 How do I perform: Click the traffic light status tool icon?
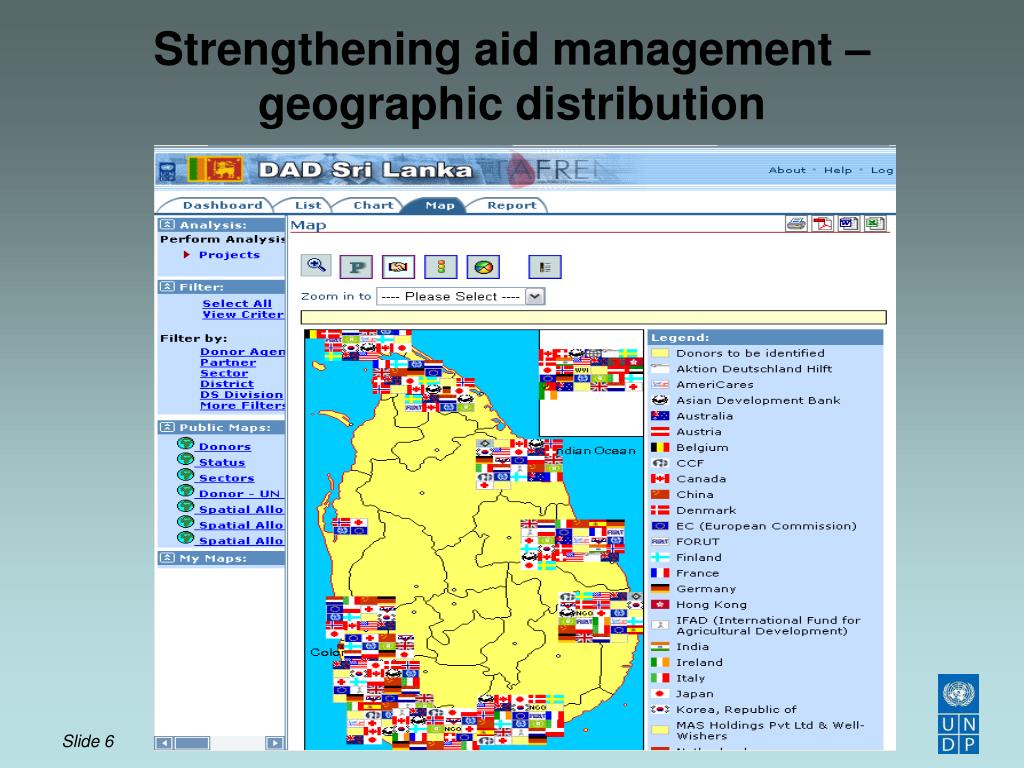click(441, 266)
